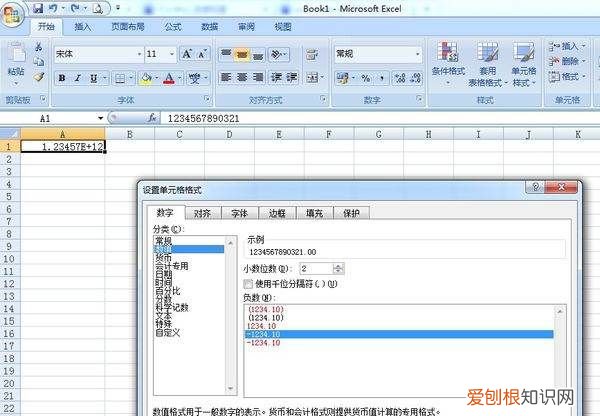Select red (1234.10) negative number format
Image resolution: width=600 pixels, height=416 pixels.
(x=264, y=311)
